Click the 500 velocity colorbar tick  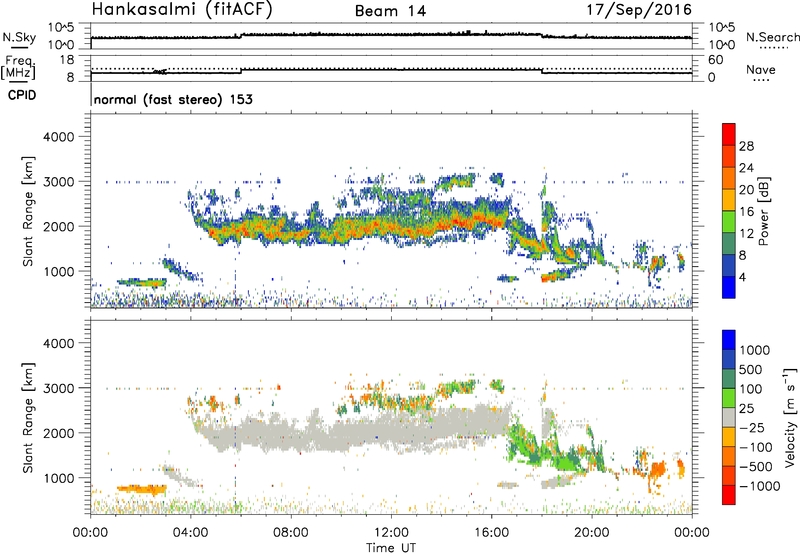751,369
